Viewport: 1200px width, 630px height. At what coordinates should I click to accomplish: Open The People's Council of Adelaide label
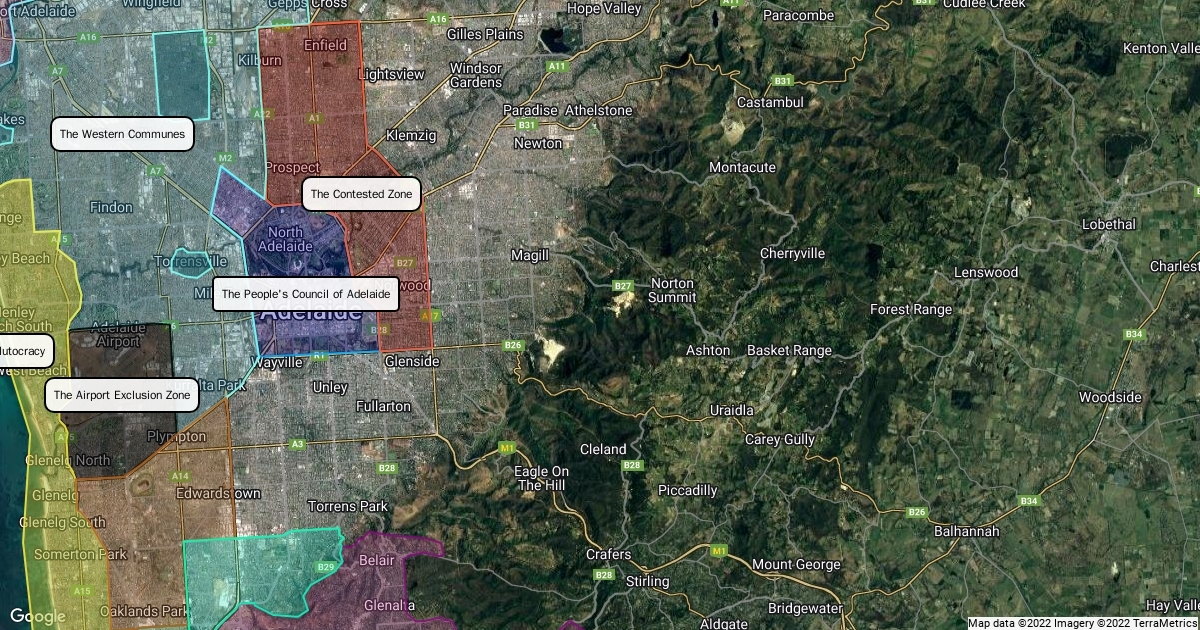[x=305, y=295]
